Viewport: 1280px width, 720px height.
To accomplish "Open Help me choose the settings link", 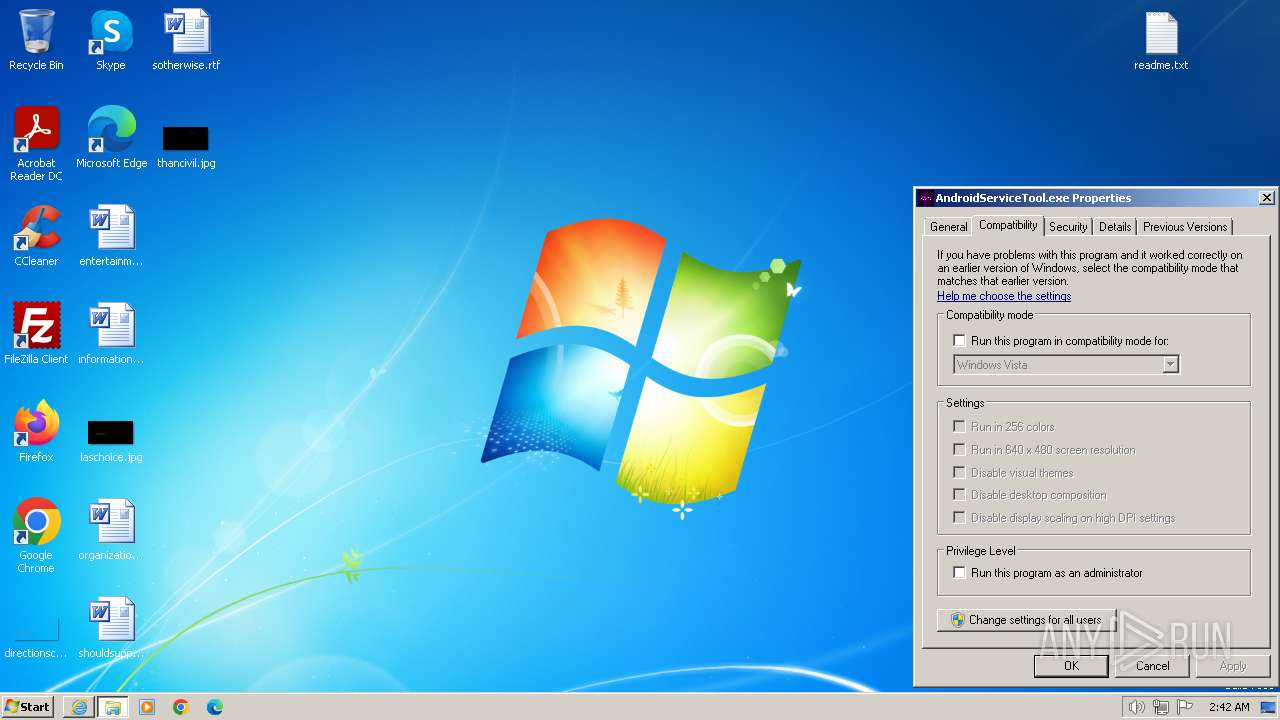I will click(x=1004, y=296).
